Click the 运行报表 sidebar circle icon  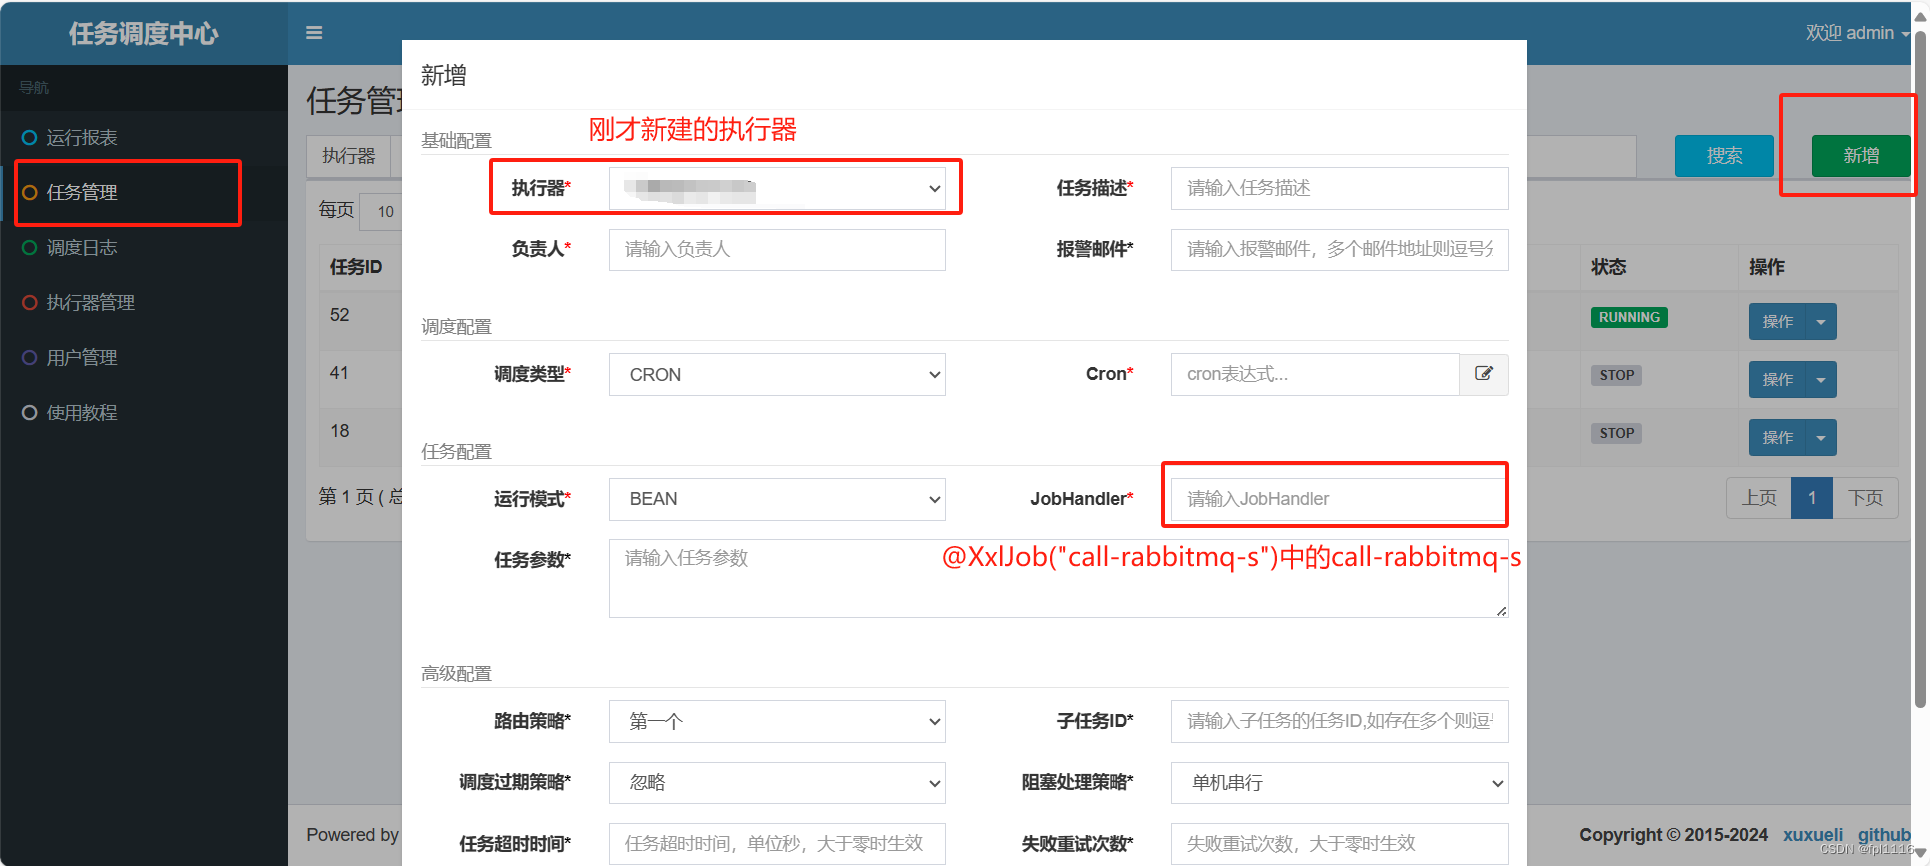click(x=30, y=138)
